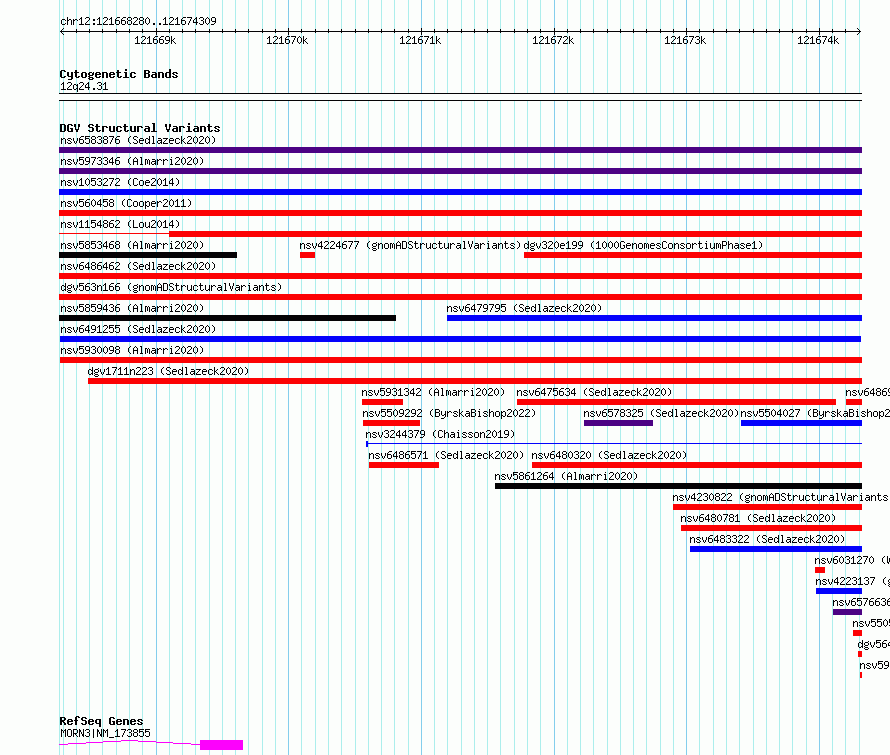The image size is (890, 755).
Task: Click the nsv6480781 (Sedlazeck2020) label
Action: tap(758, 518)
